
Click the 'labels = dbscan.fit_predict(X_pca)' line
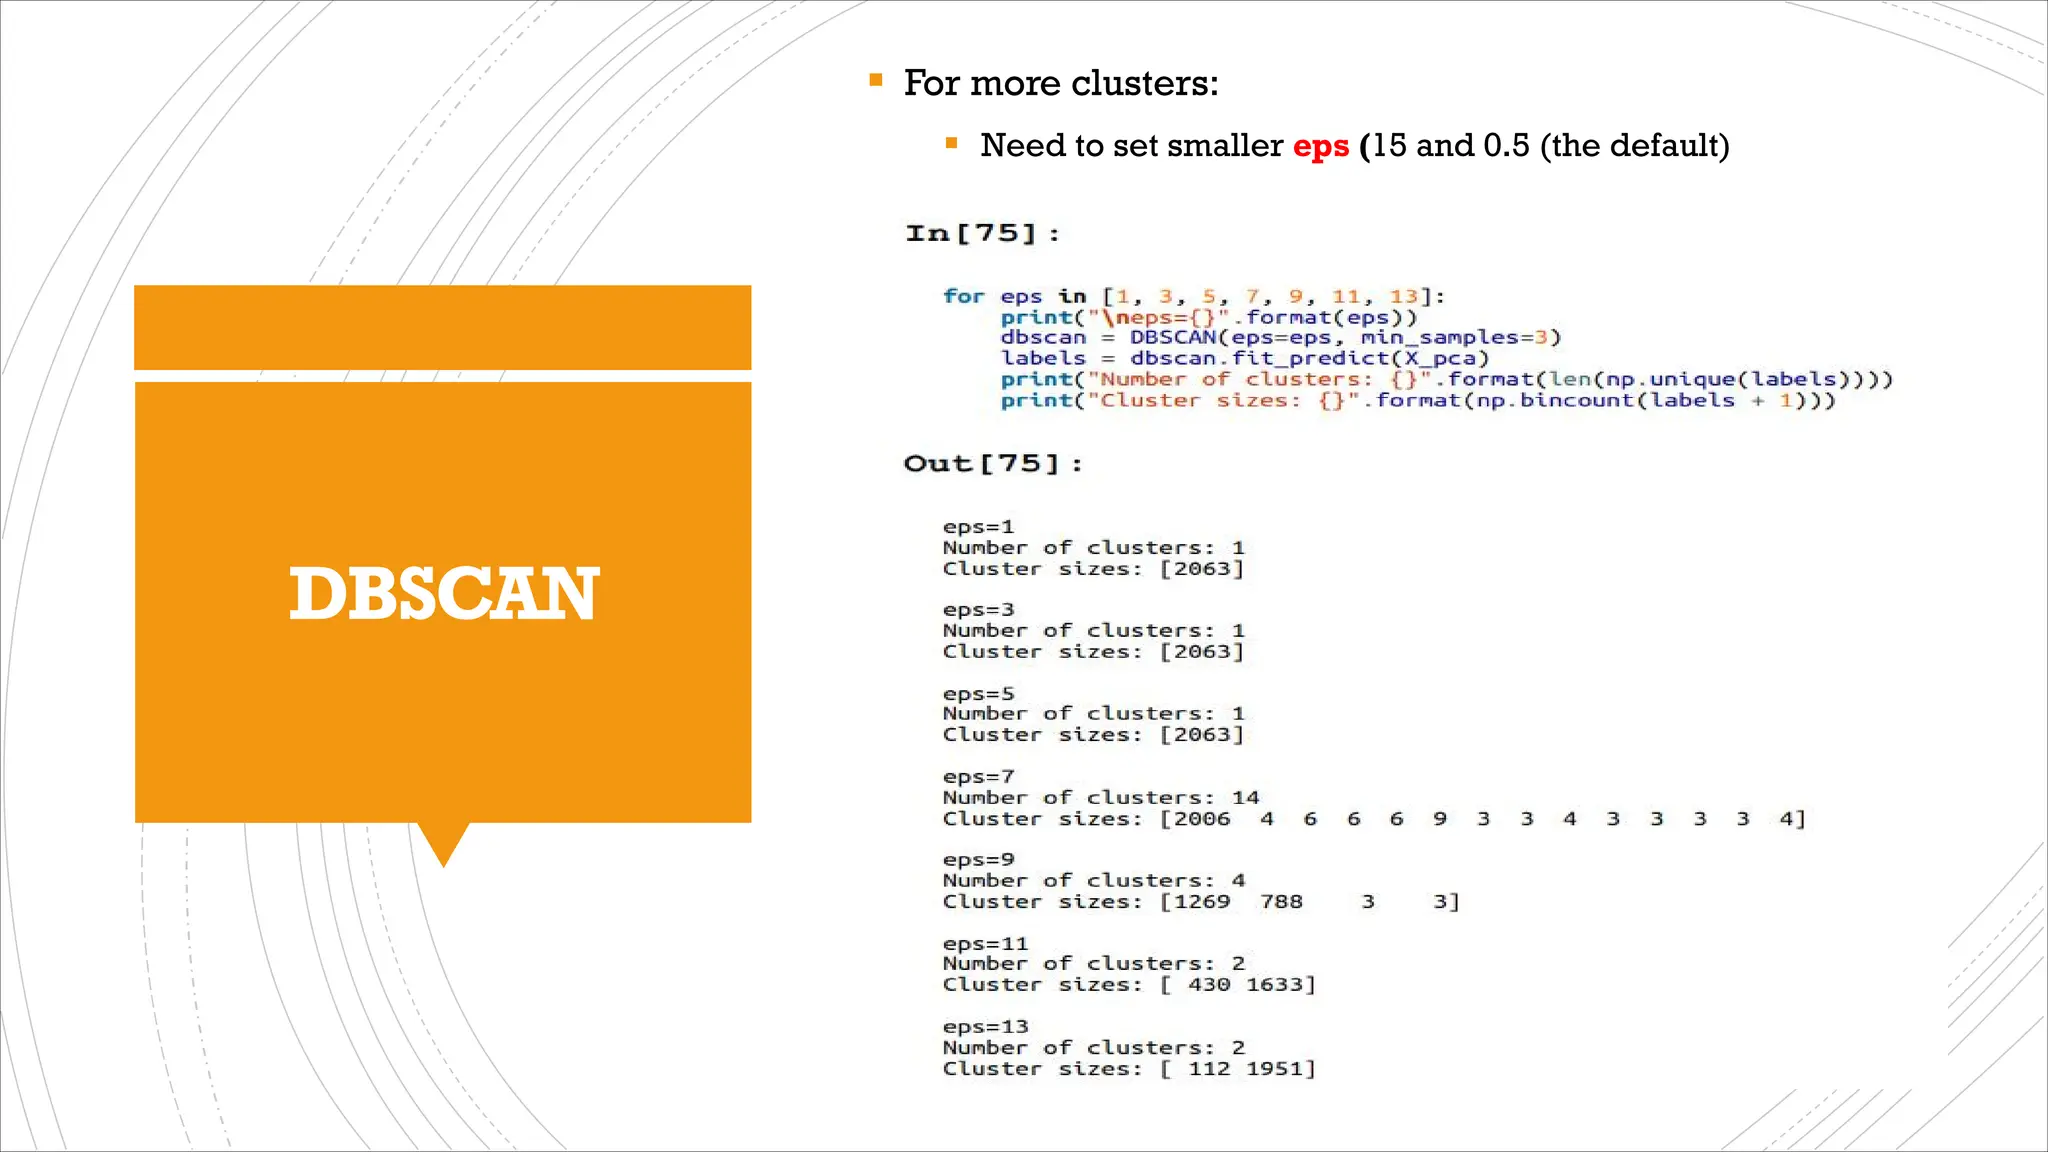1245,358
